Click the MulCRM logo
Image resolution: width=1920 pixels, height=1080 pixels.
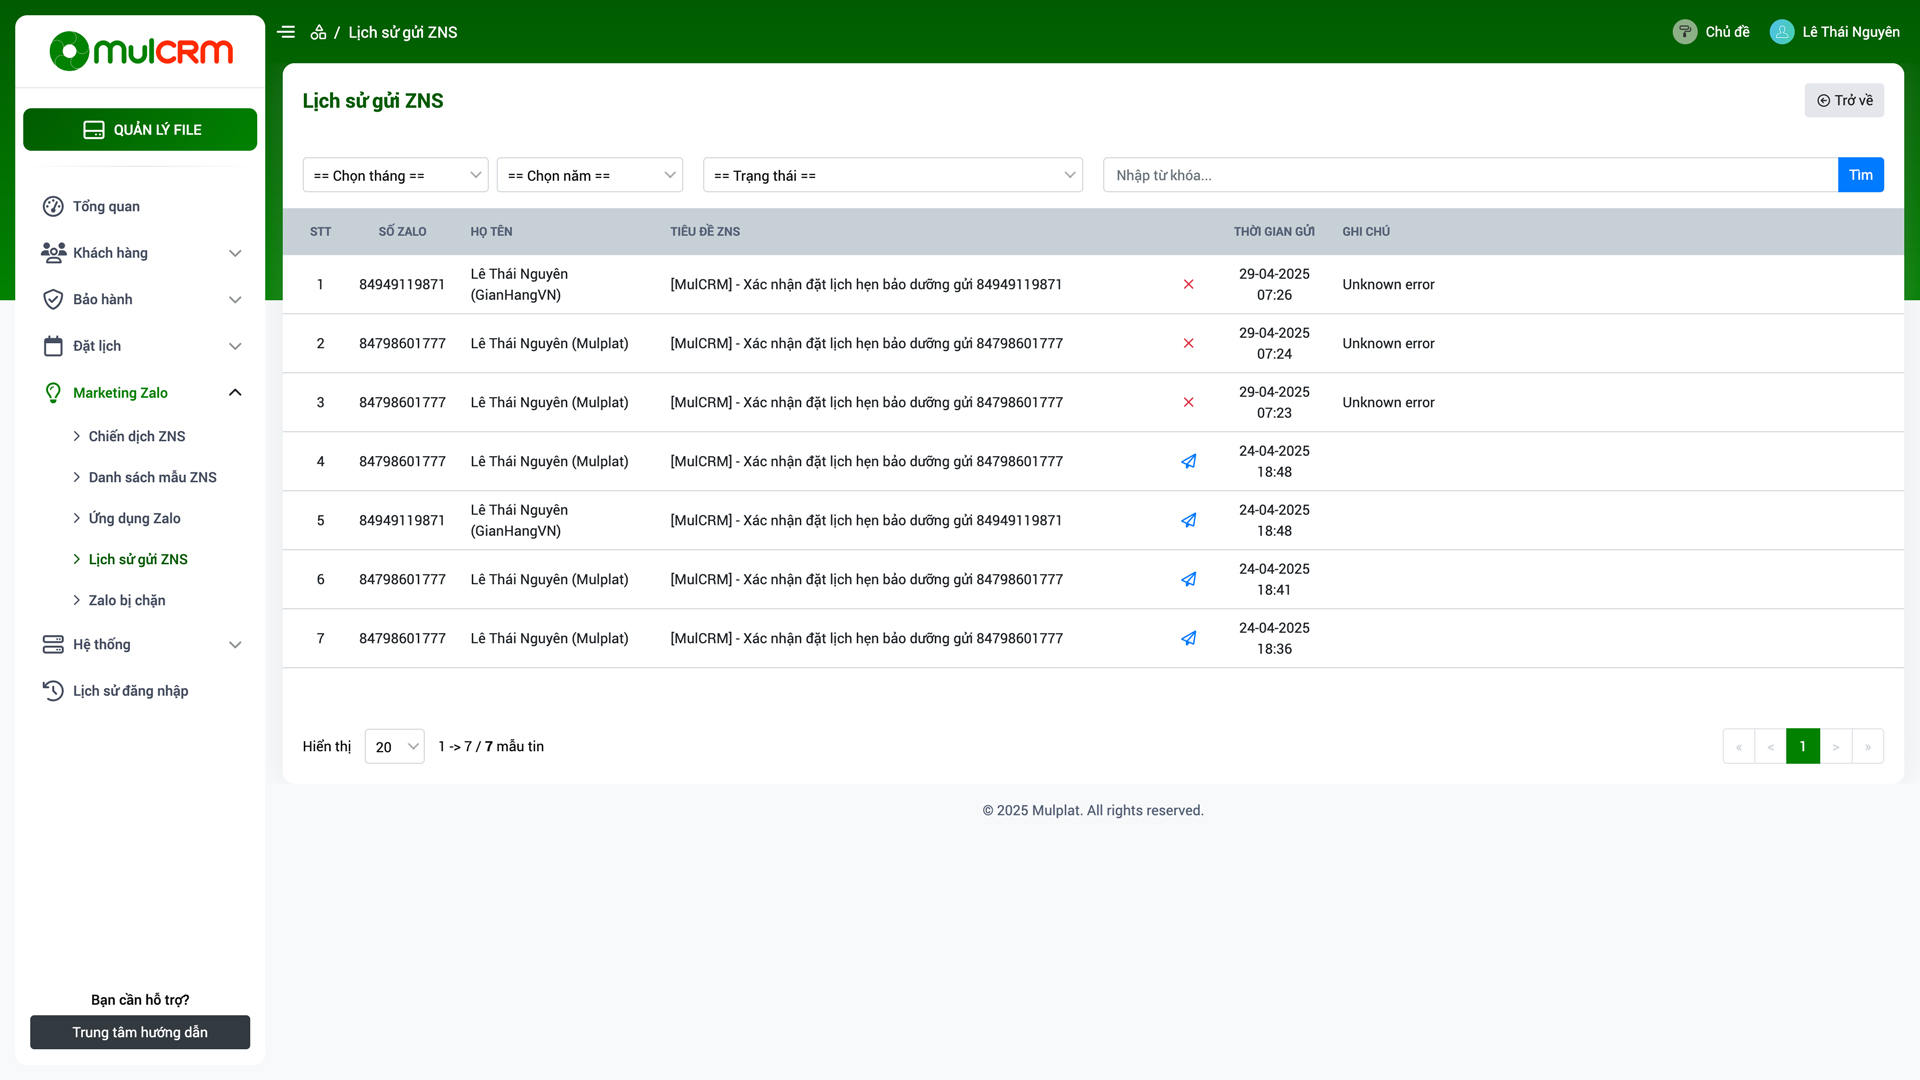click(x=141, y=51)
